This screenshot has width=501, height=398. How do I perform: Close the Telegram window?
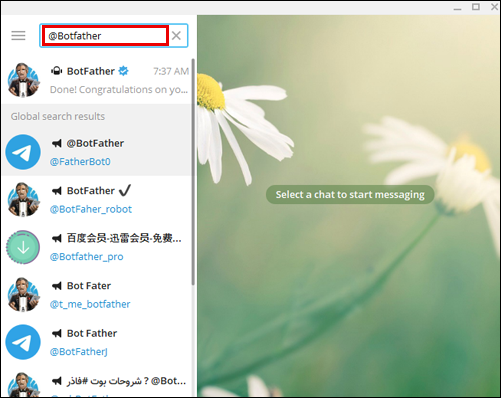click(495, 7)
